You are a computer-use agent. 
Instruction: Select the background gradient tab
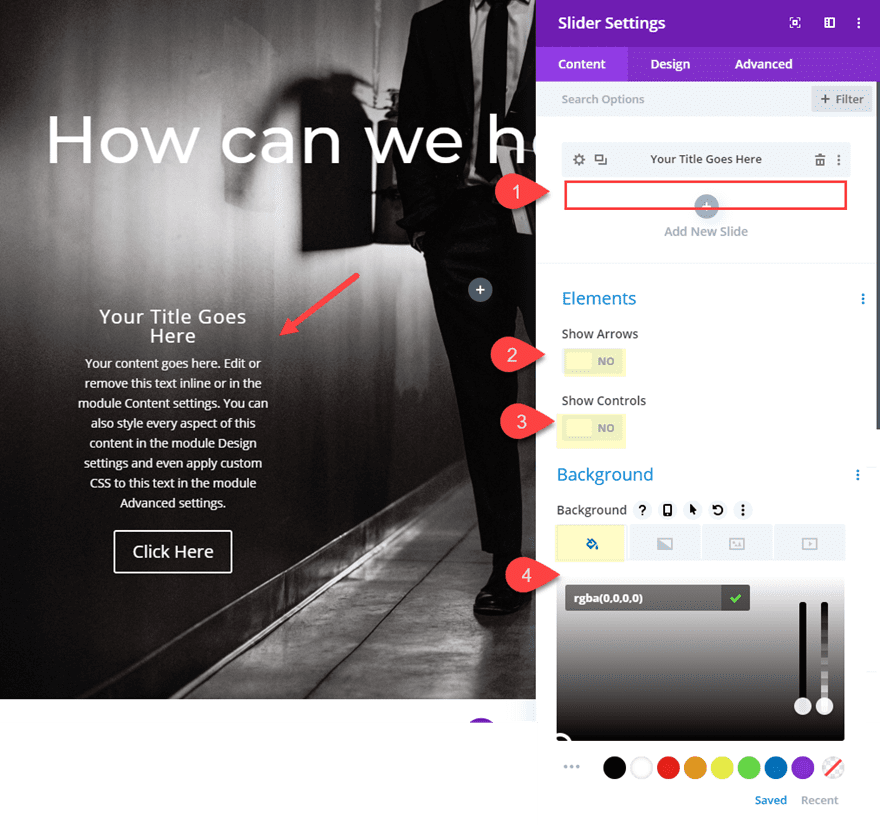click(x=664, y=543)
